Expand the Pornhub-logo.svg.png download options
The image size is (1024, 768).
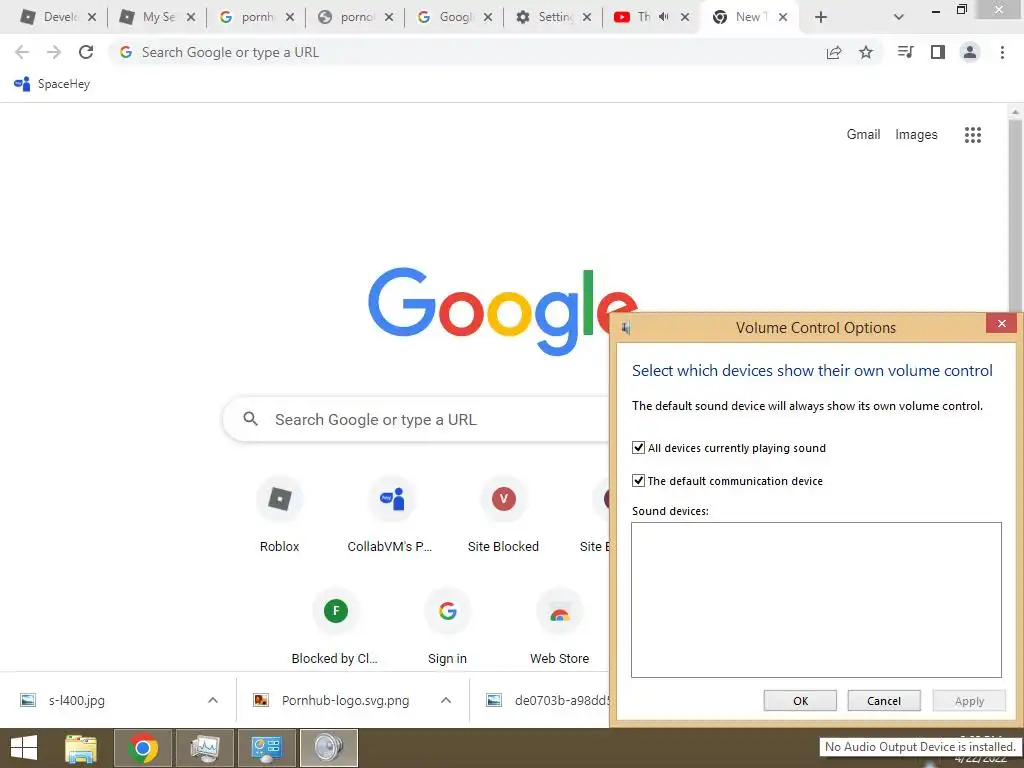click(x=446, y=700)
